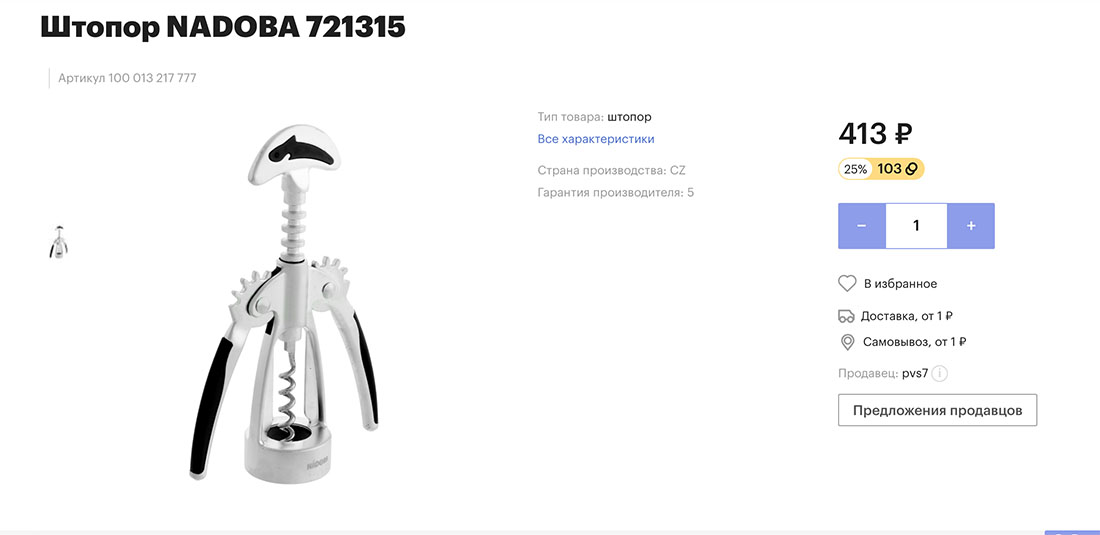The width and height of the screenshot is (1100, 535).
Task: Click the heart favorites icon
Action: [x=847, y=284]
